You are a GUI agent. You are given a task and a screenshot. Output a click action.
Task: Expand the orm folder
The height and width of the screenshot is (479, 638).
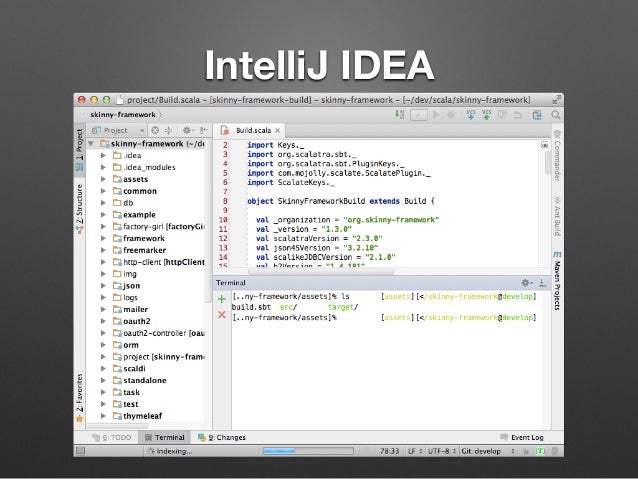coord(103,345)
